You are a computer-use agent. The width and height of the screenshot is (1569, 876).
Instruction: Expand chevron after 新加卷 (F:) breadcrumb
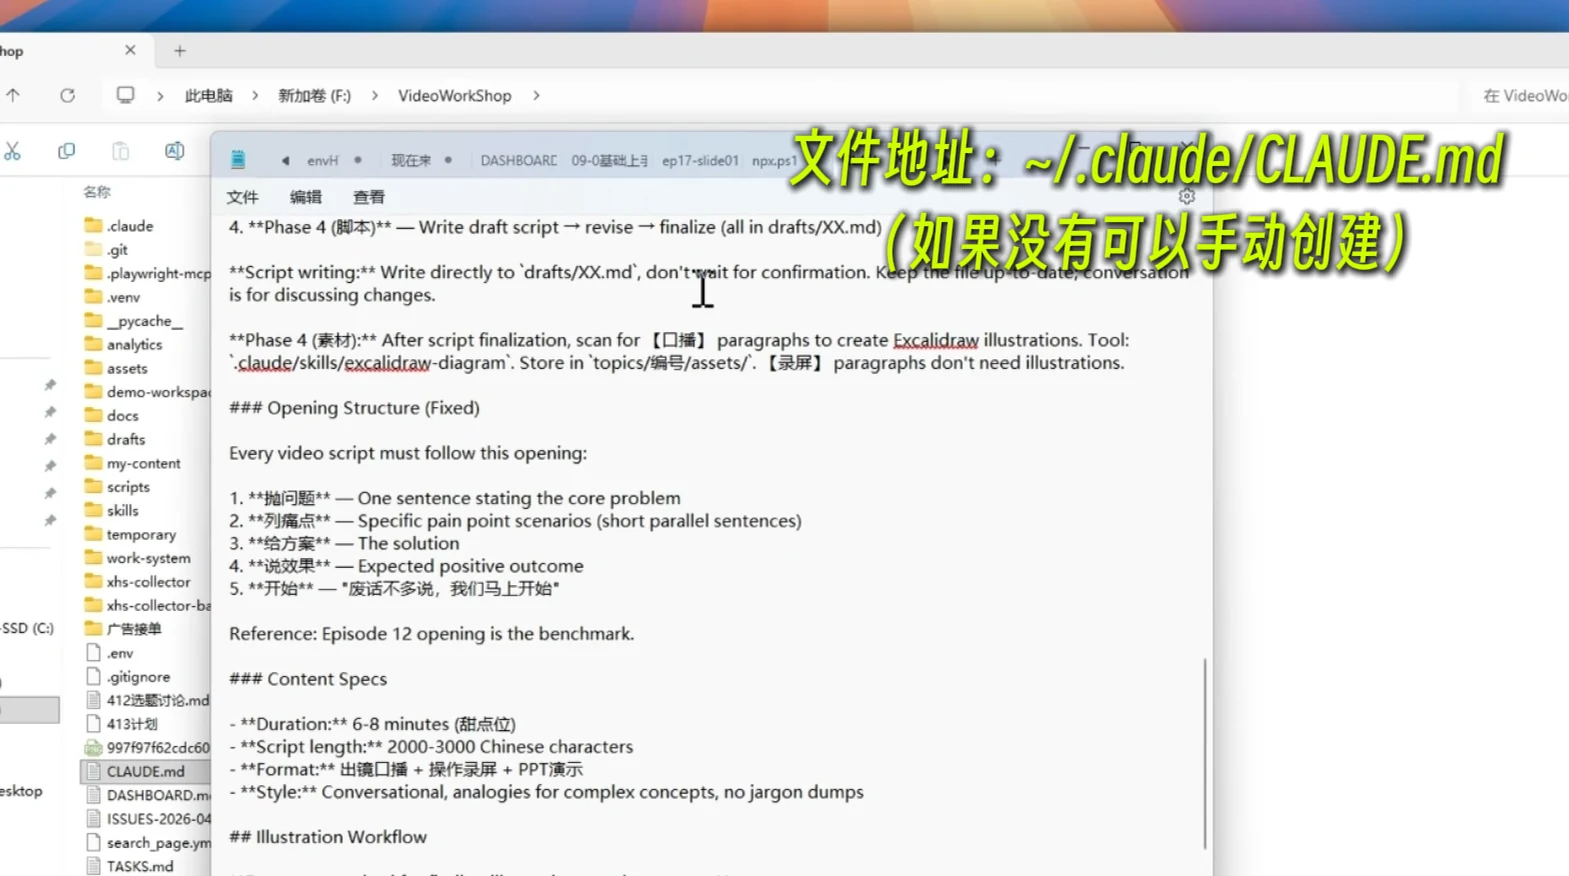(x=375, y=95)
